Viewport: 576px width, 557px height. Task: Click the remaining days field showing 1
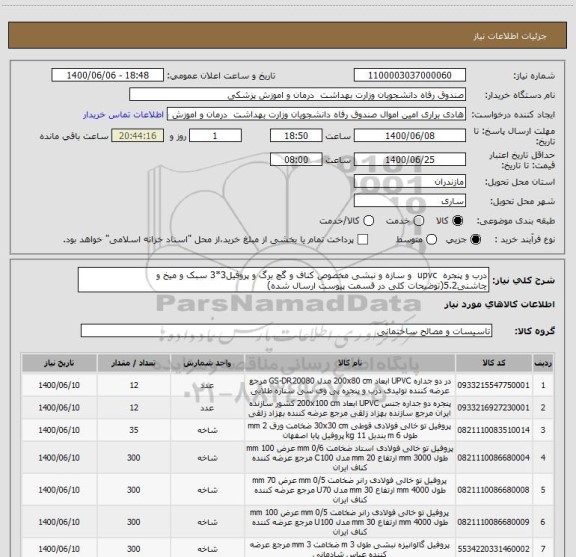point(215,136)
